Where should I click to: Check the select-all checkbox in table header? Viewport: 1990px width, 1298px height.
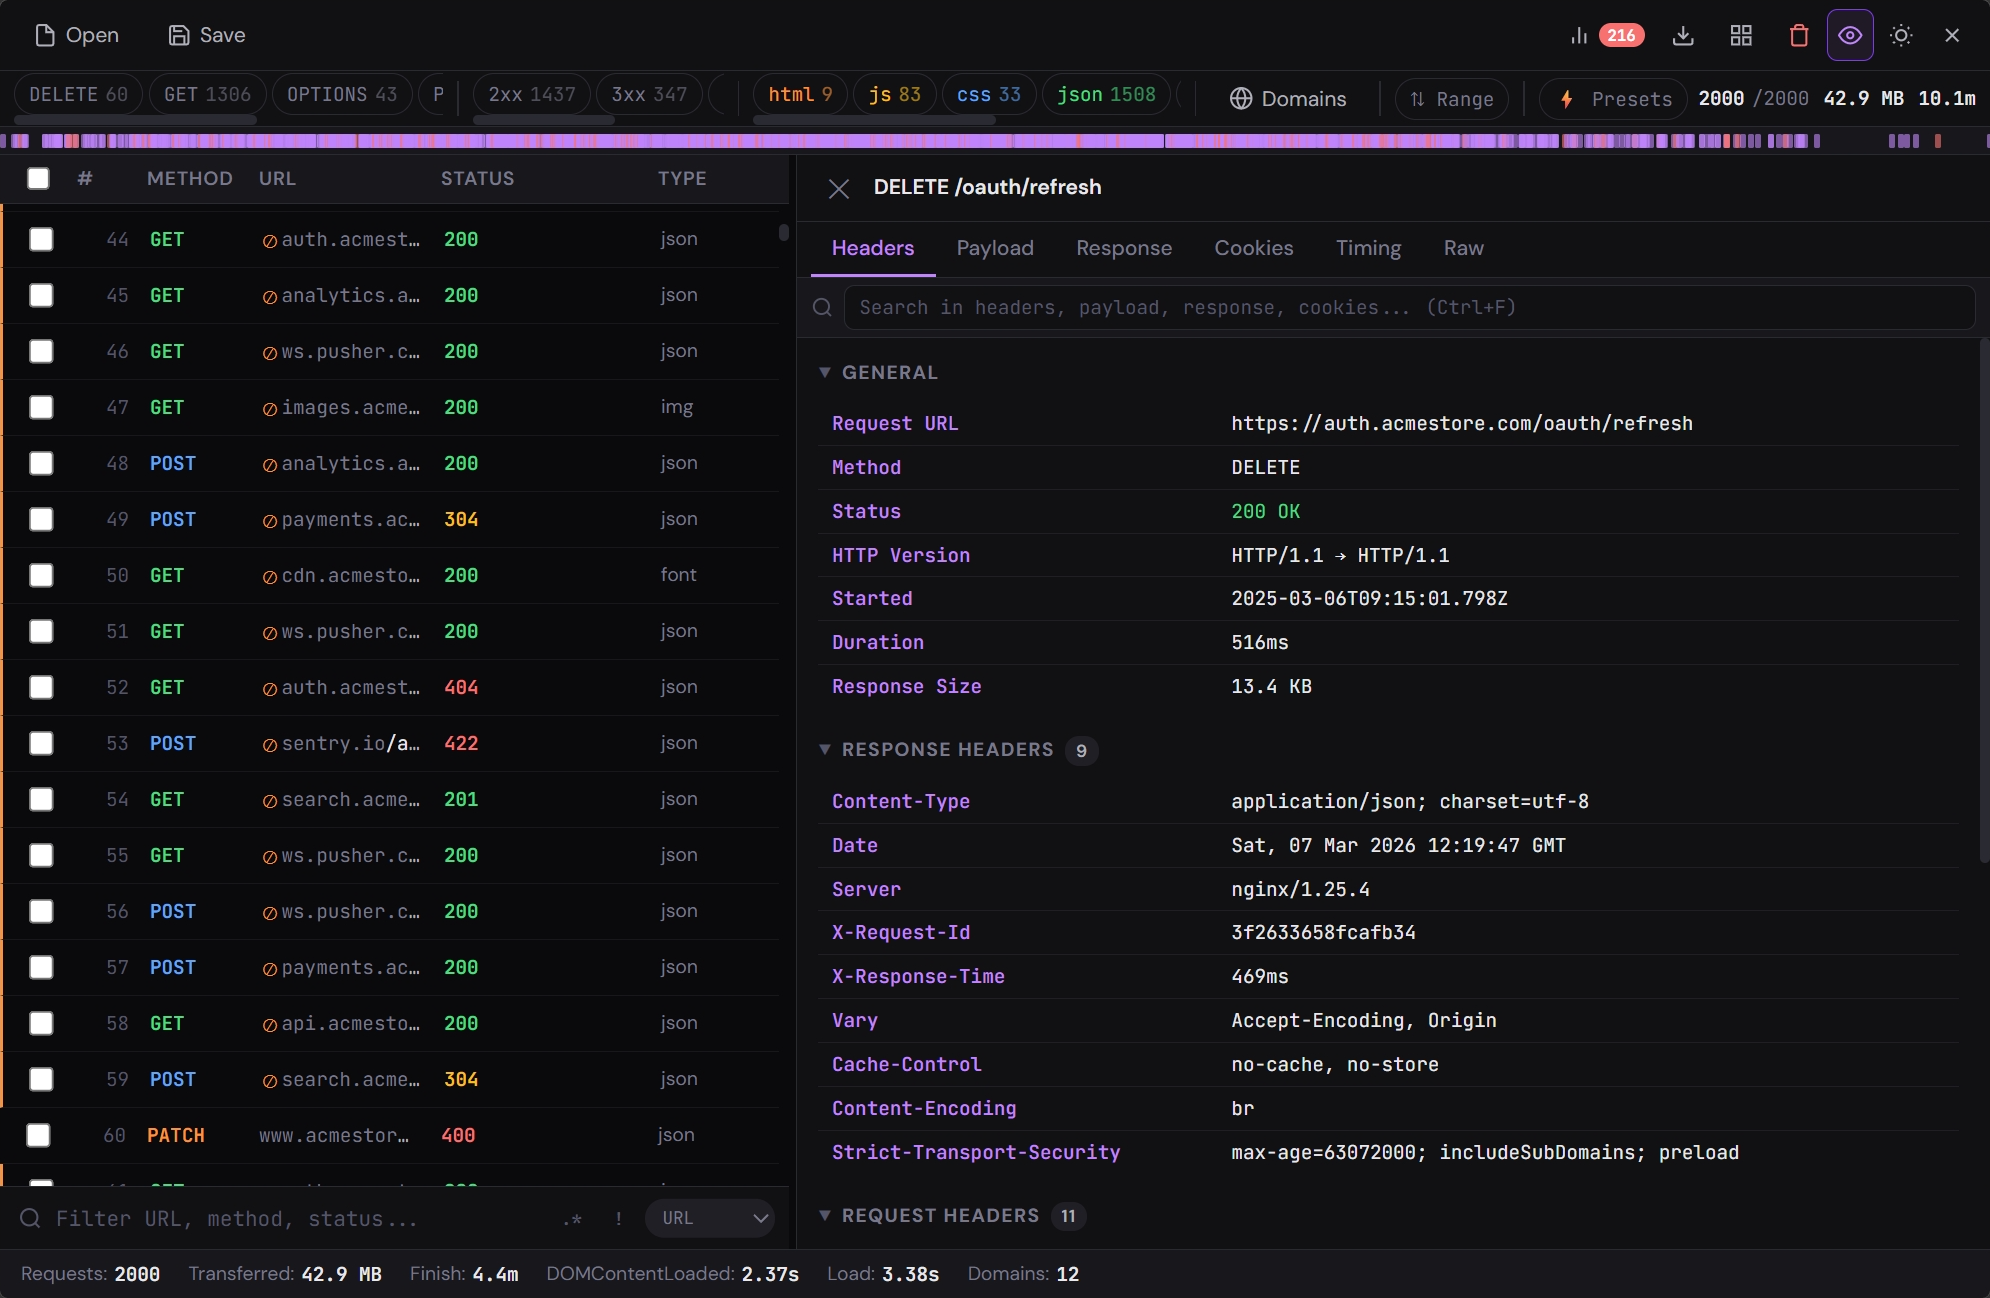(x=38, y=179)
